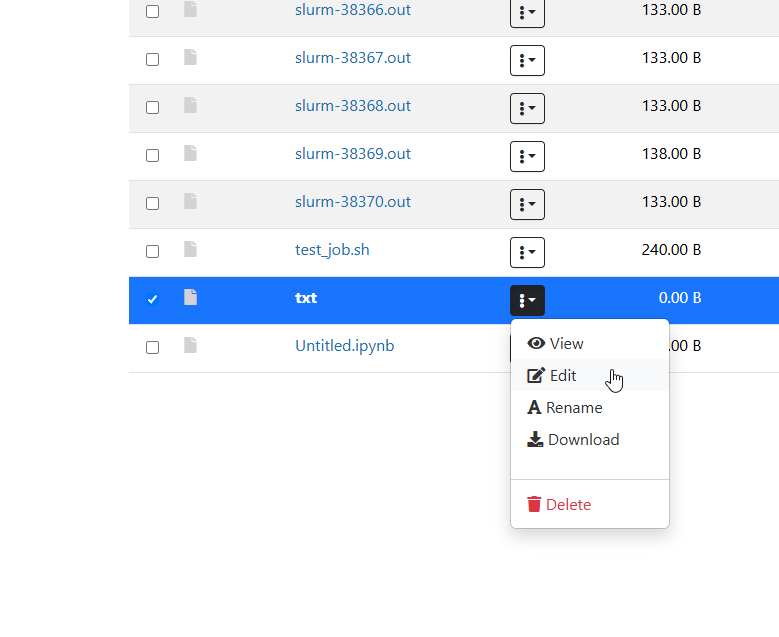The width and height of the screenshot is (779, 637).
Task: Open the slurm-38366.out file link
Action: [353, 10]
